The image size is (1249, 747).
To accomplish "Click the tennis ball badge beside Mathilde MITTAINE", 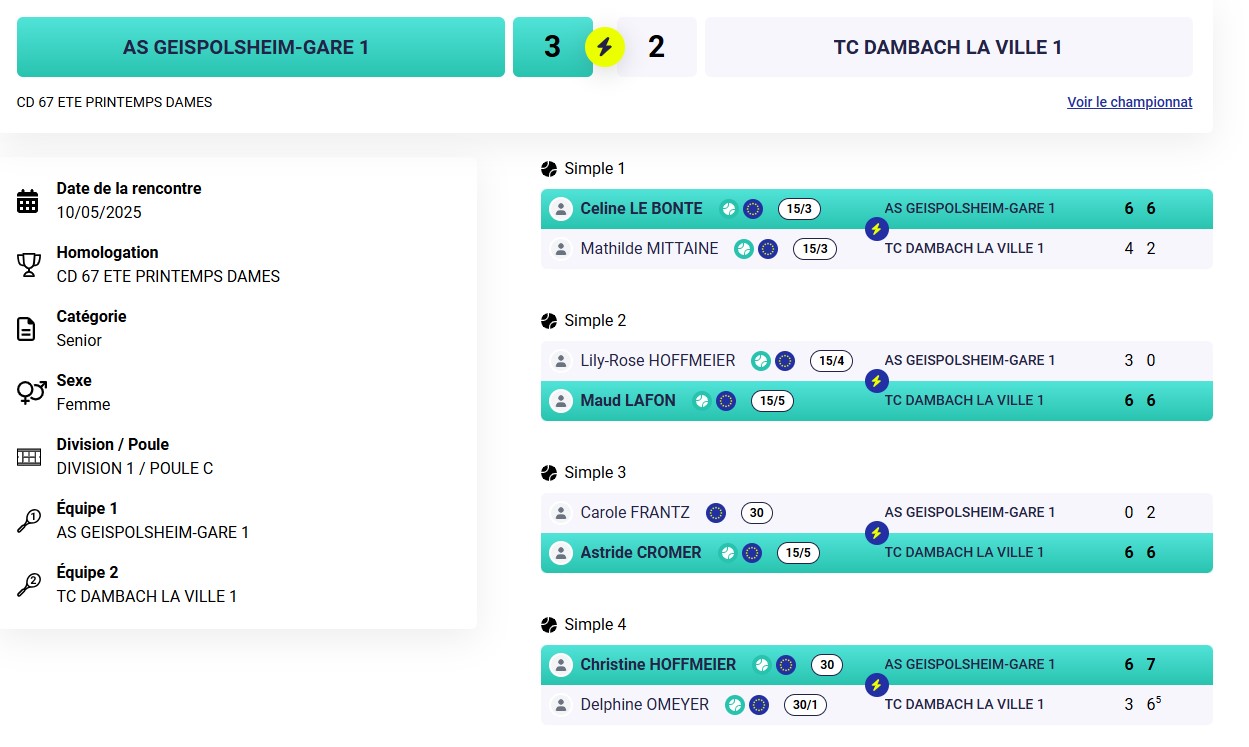I will [744, 249].
